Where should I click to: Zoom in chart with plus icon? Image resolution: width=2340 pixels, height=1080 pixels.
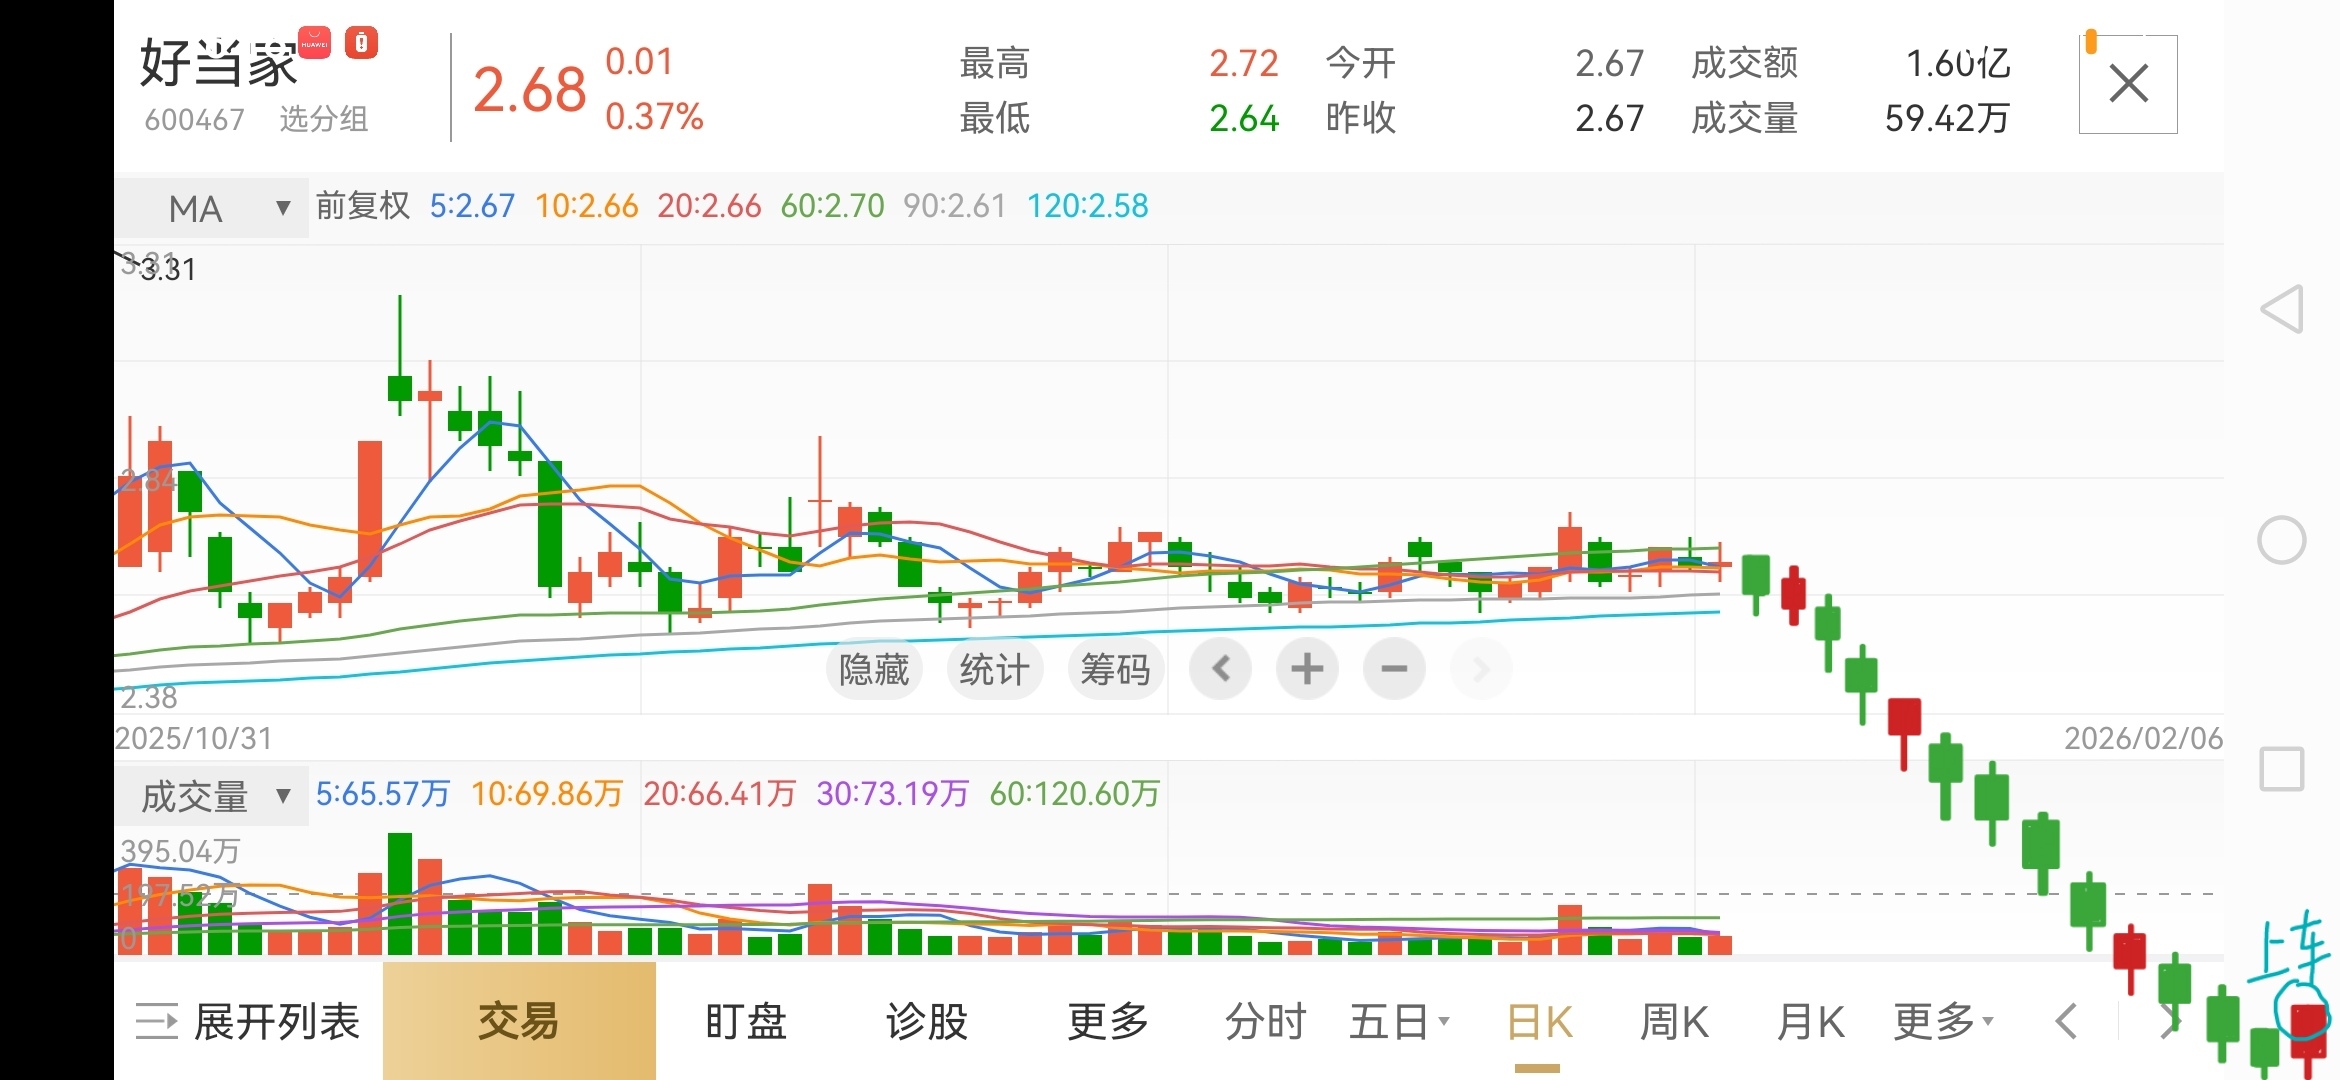tap(1306, 669)
